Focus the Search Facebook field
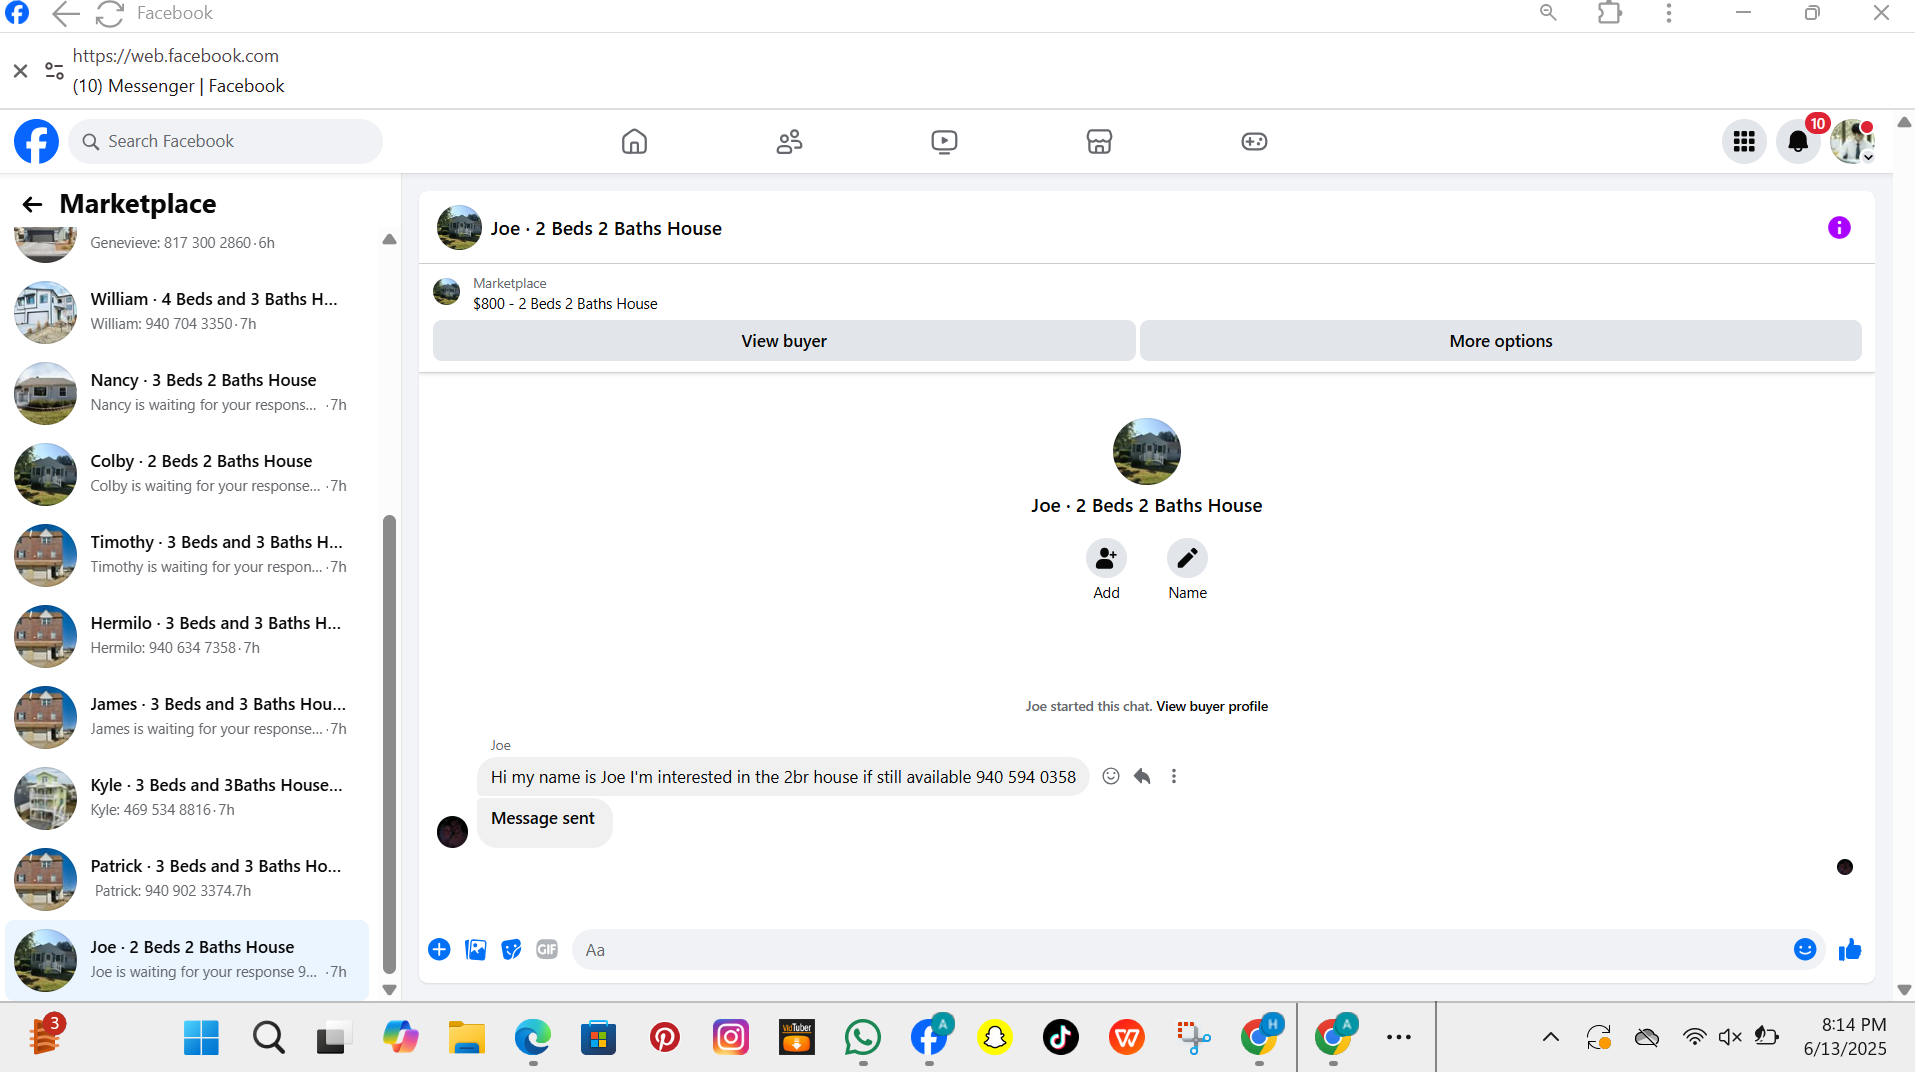1915x1072 pixels. [x=226, y=141]
